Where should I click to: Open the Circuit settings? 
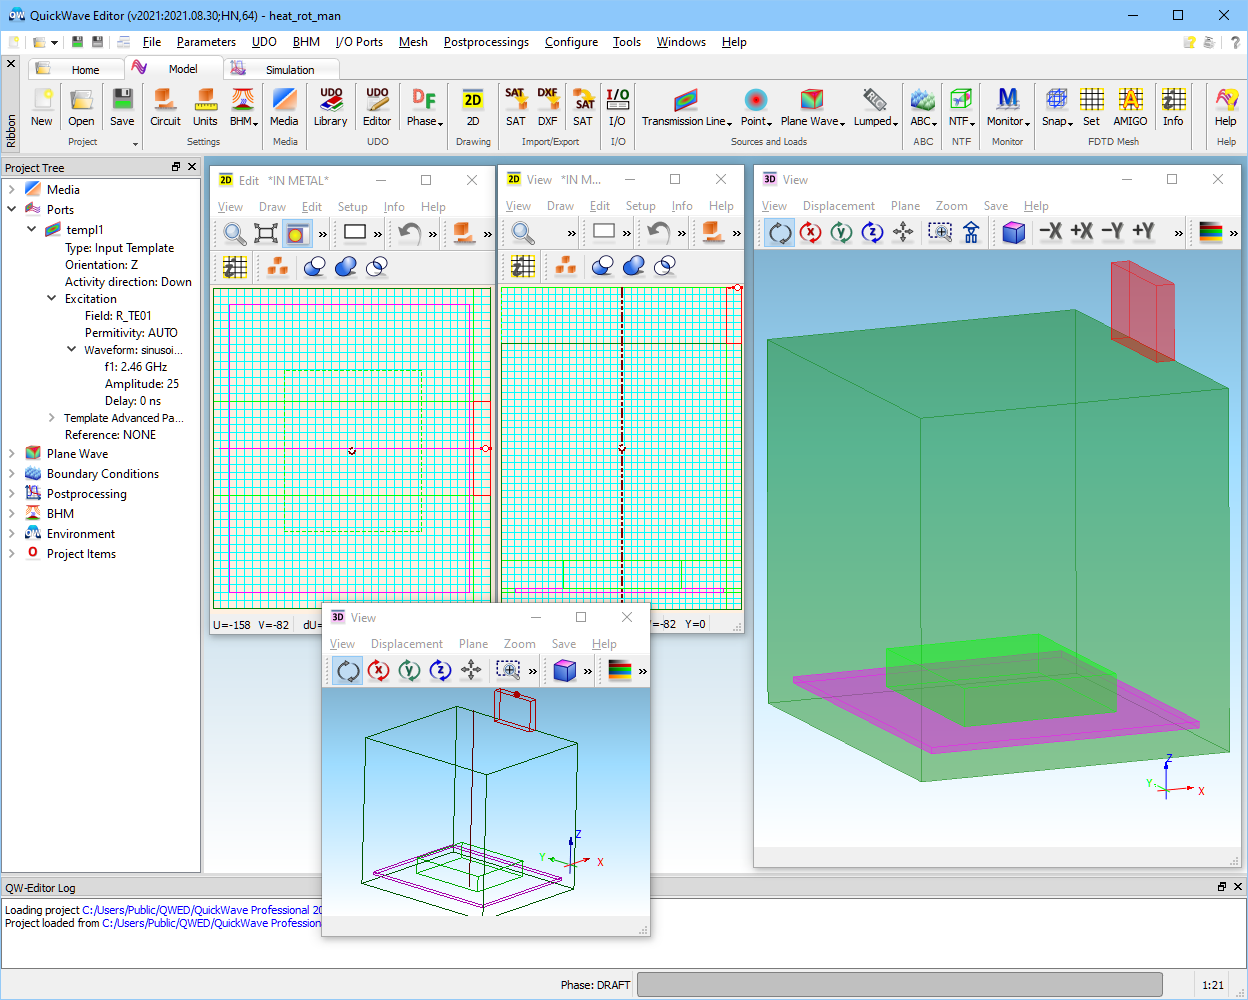165,107
